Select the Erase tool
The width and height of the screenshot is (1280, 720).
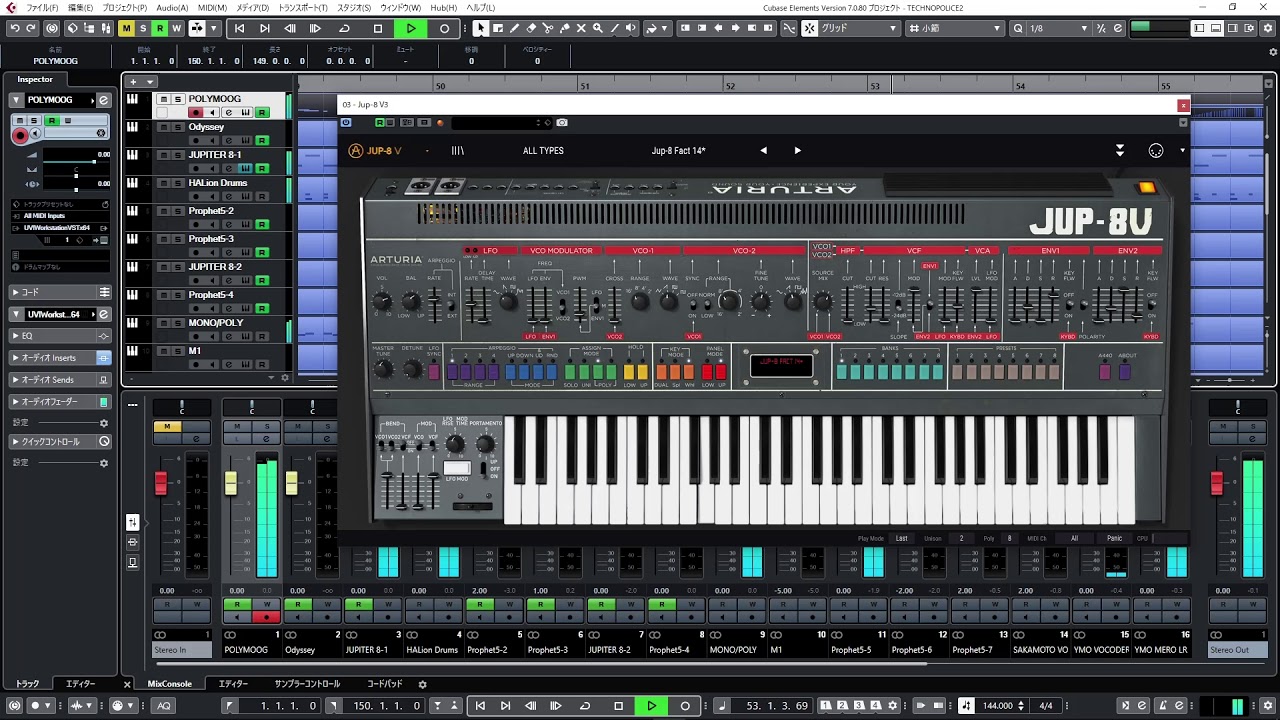(531, 28)
